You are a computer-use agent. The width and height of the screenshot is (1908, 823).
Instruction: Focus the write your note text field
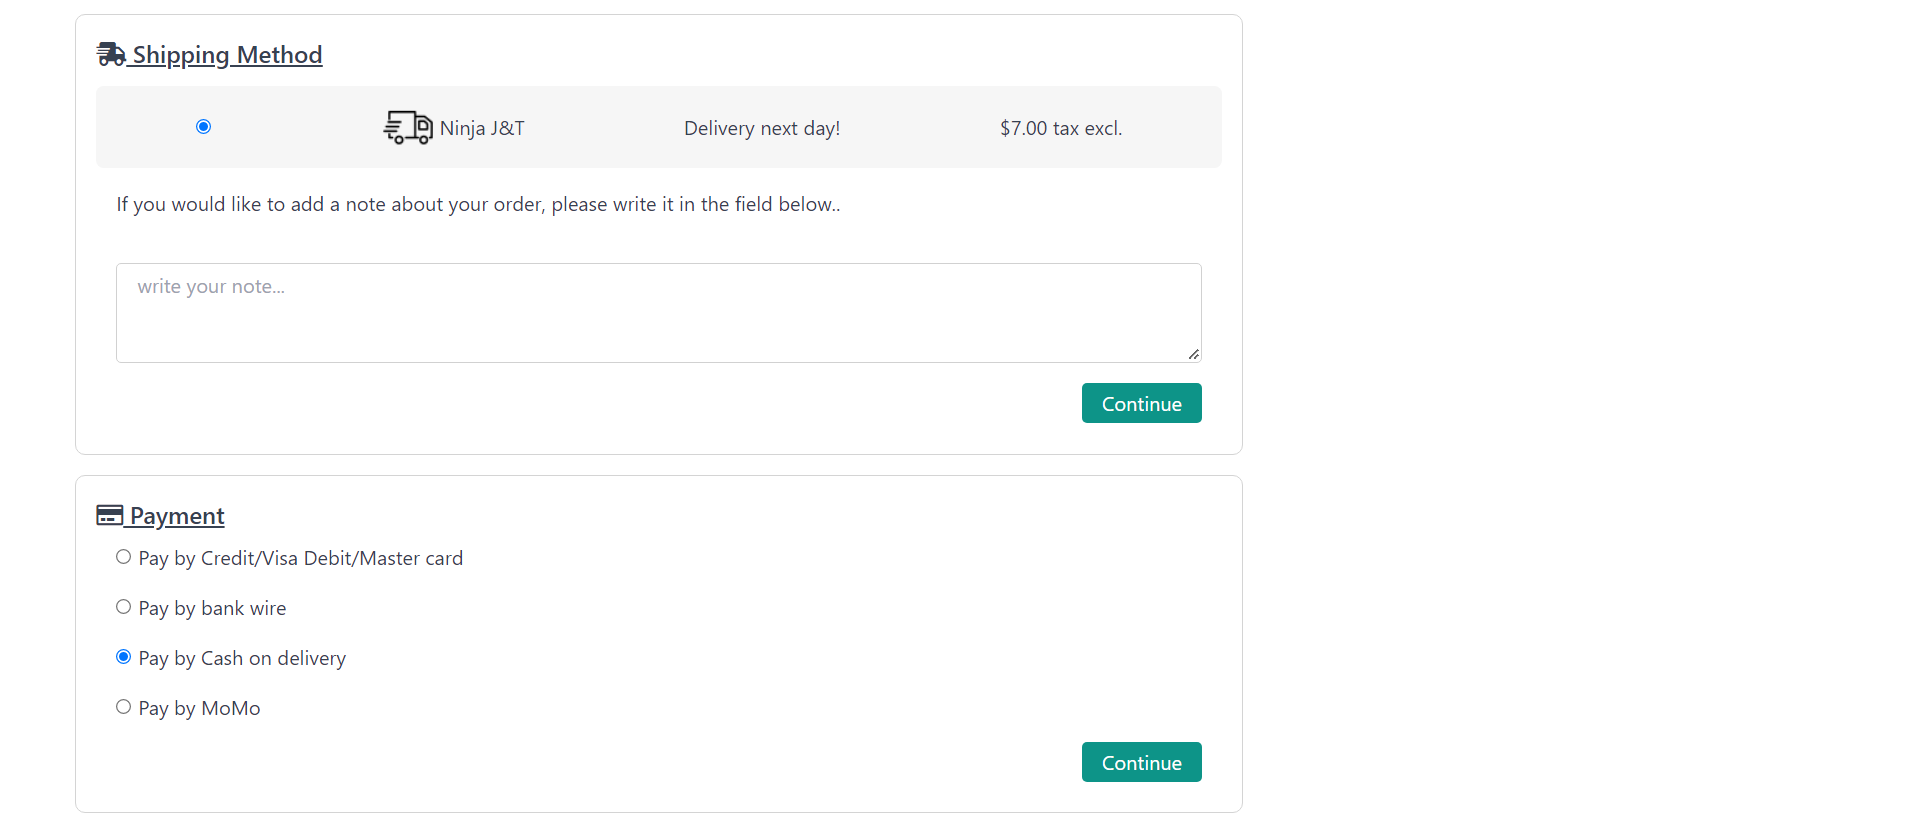coord(659,313)
